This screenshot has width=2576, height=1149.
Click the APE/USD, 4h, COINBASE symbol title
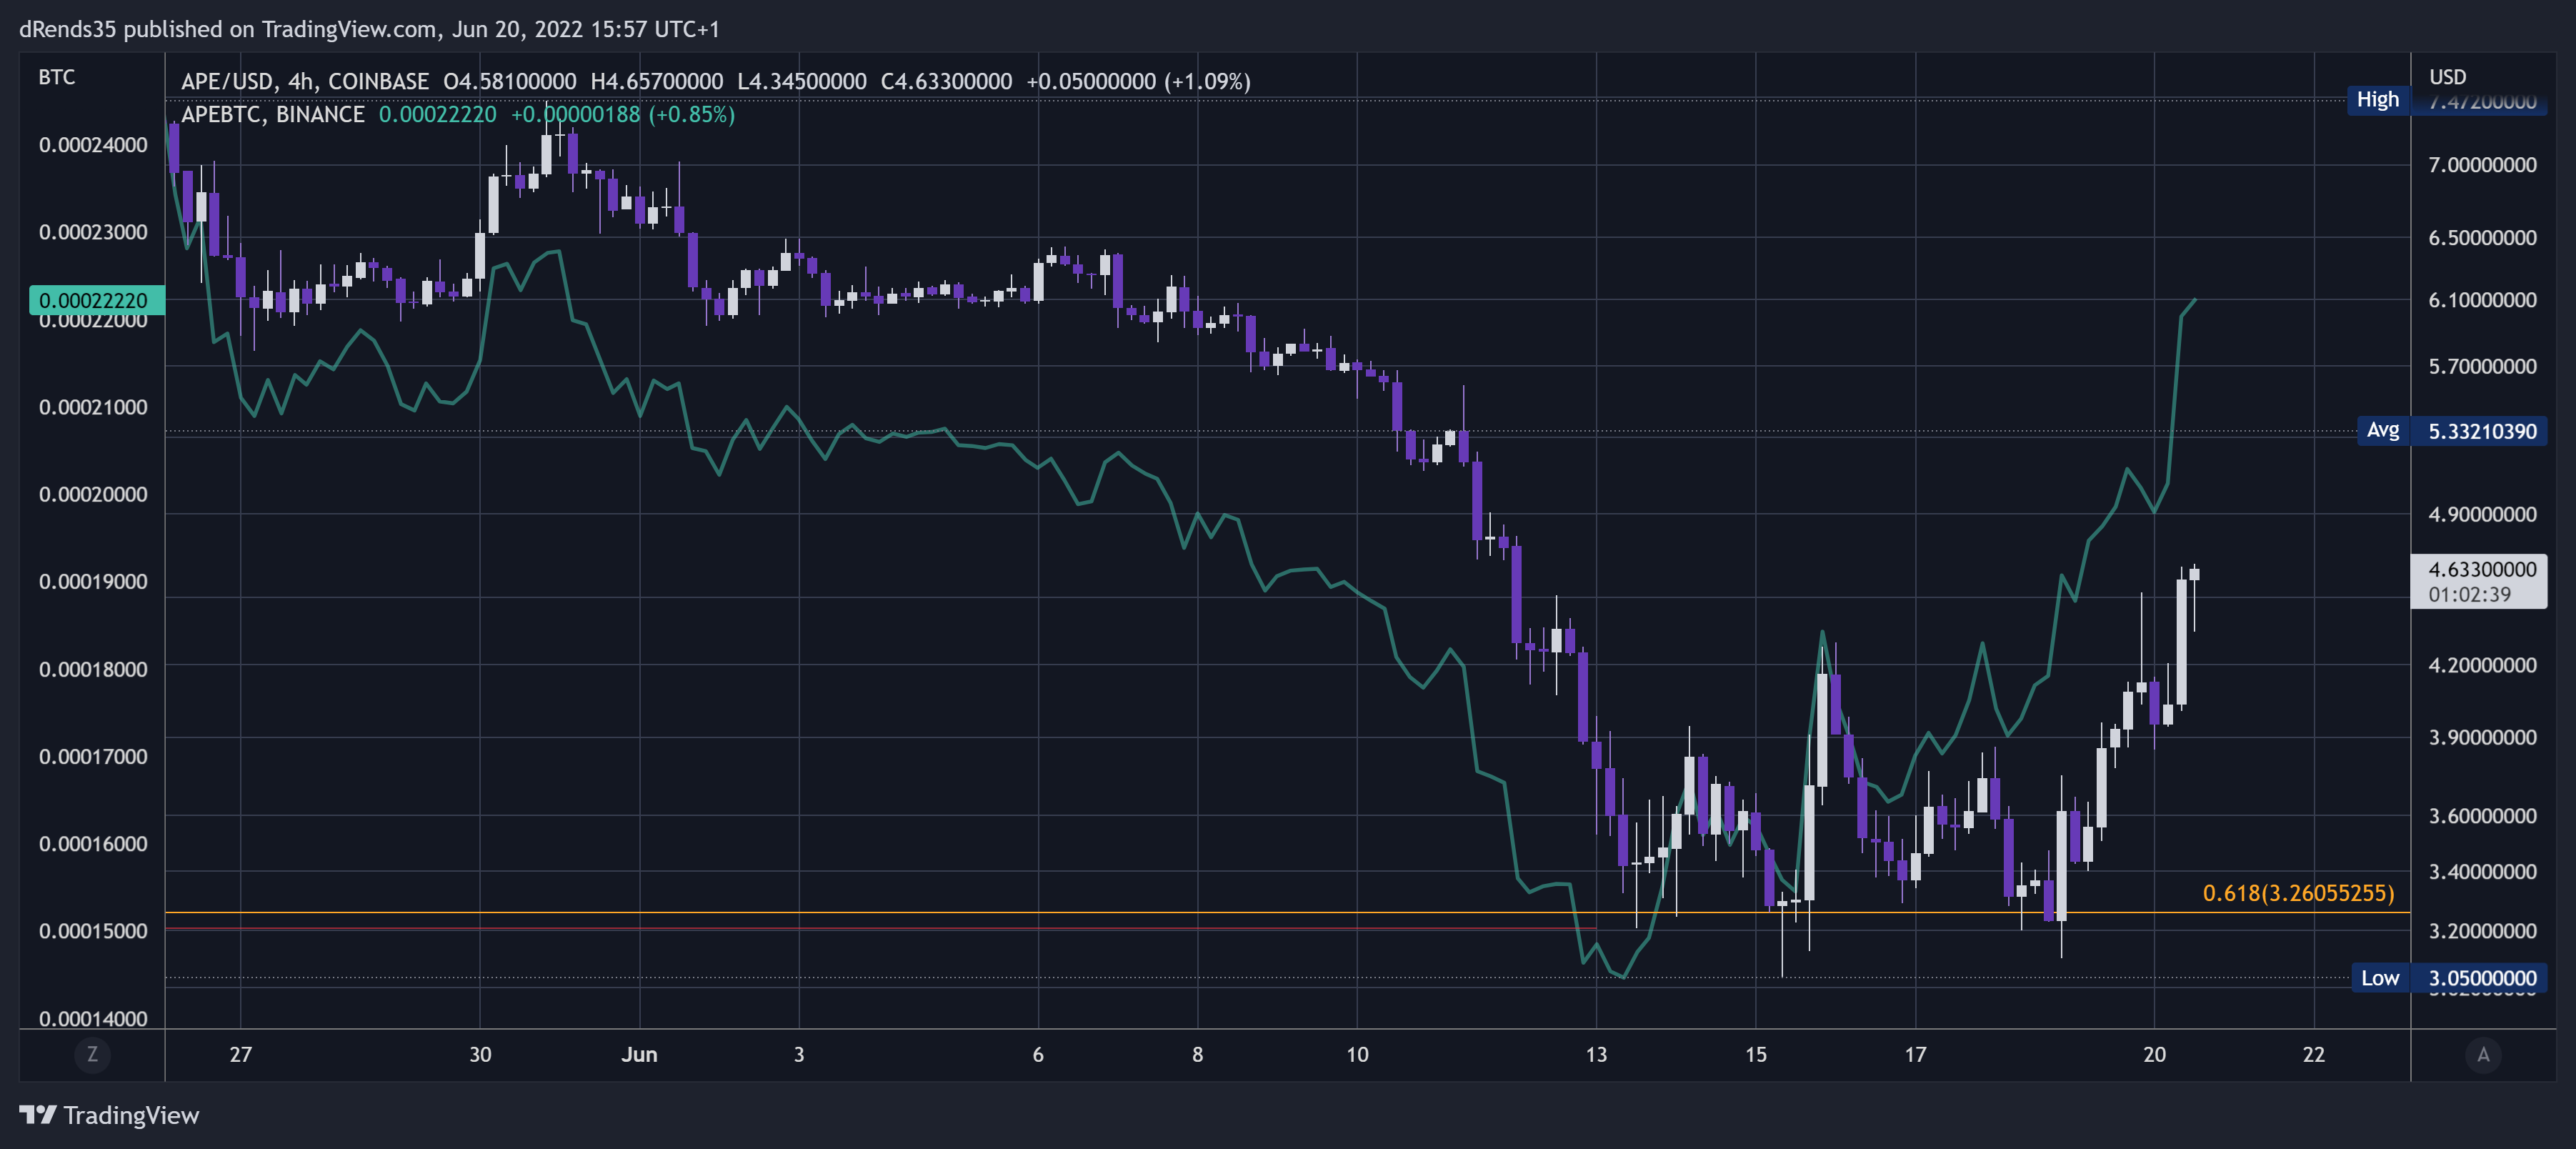tap(304, 81)
